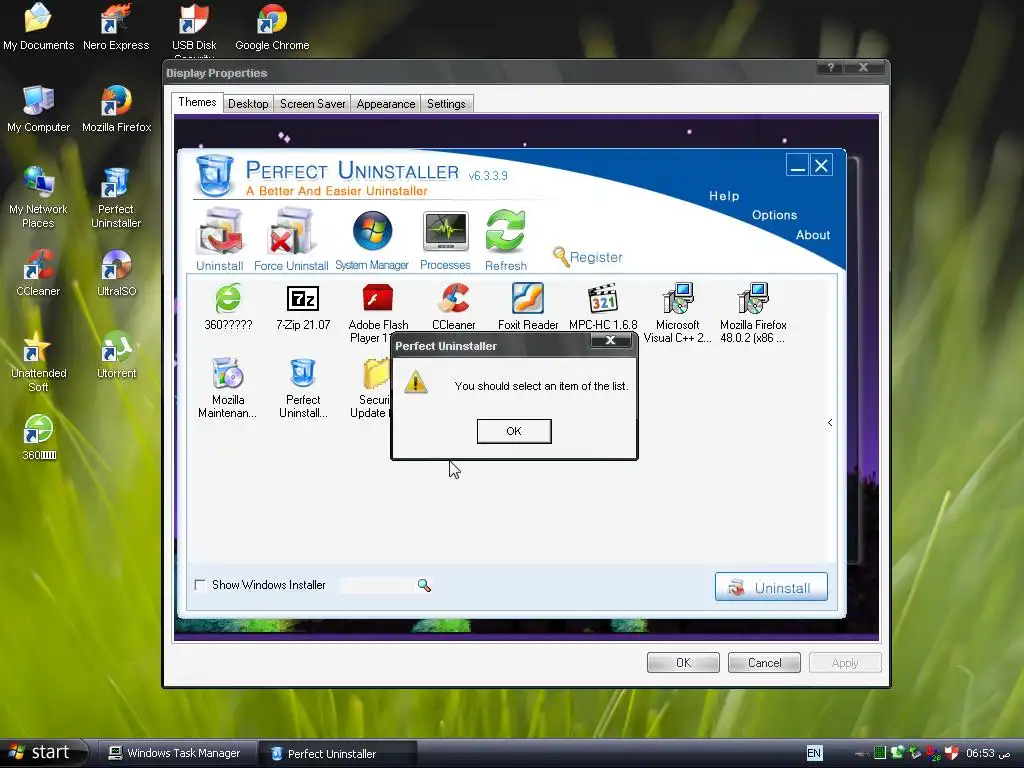Screen dimensions: 1024x768
Task: Click the tray clock showing 06:53
Action: (988, 753)
